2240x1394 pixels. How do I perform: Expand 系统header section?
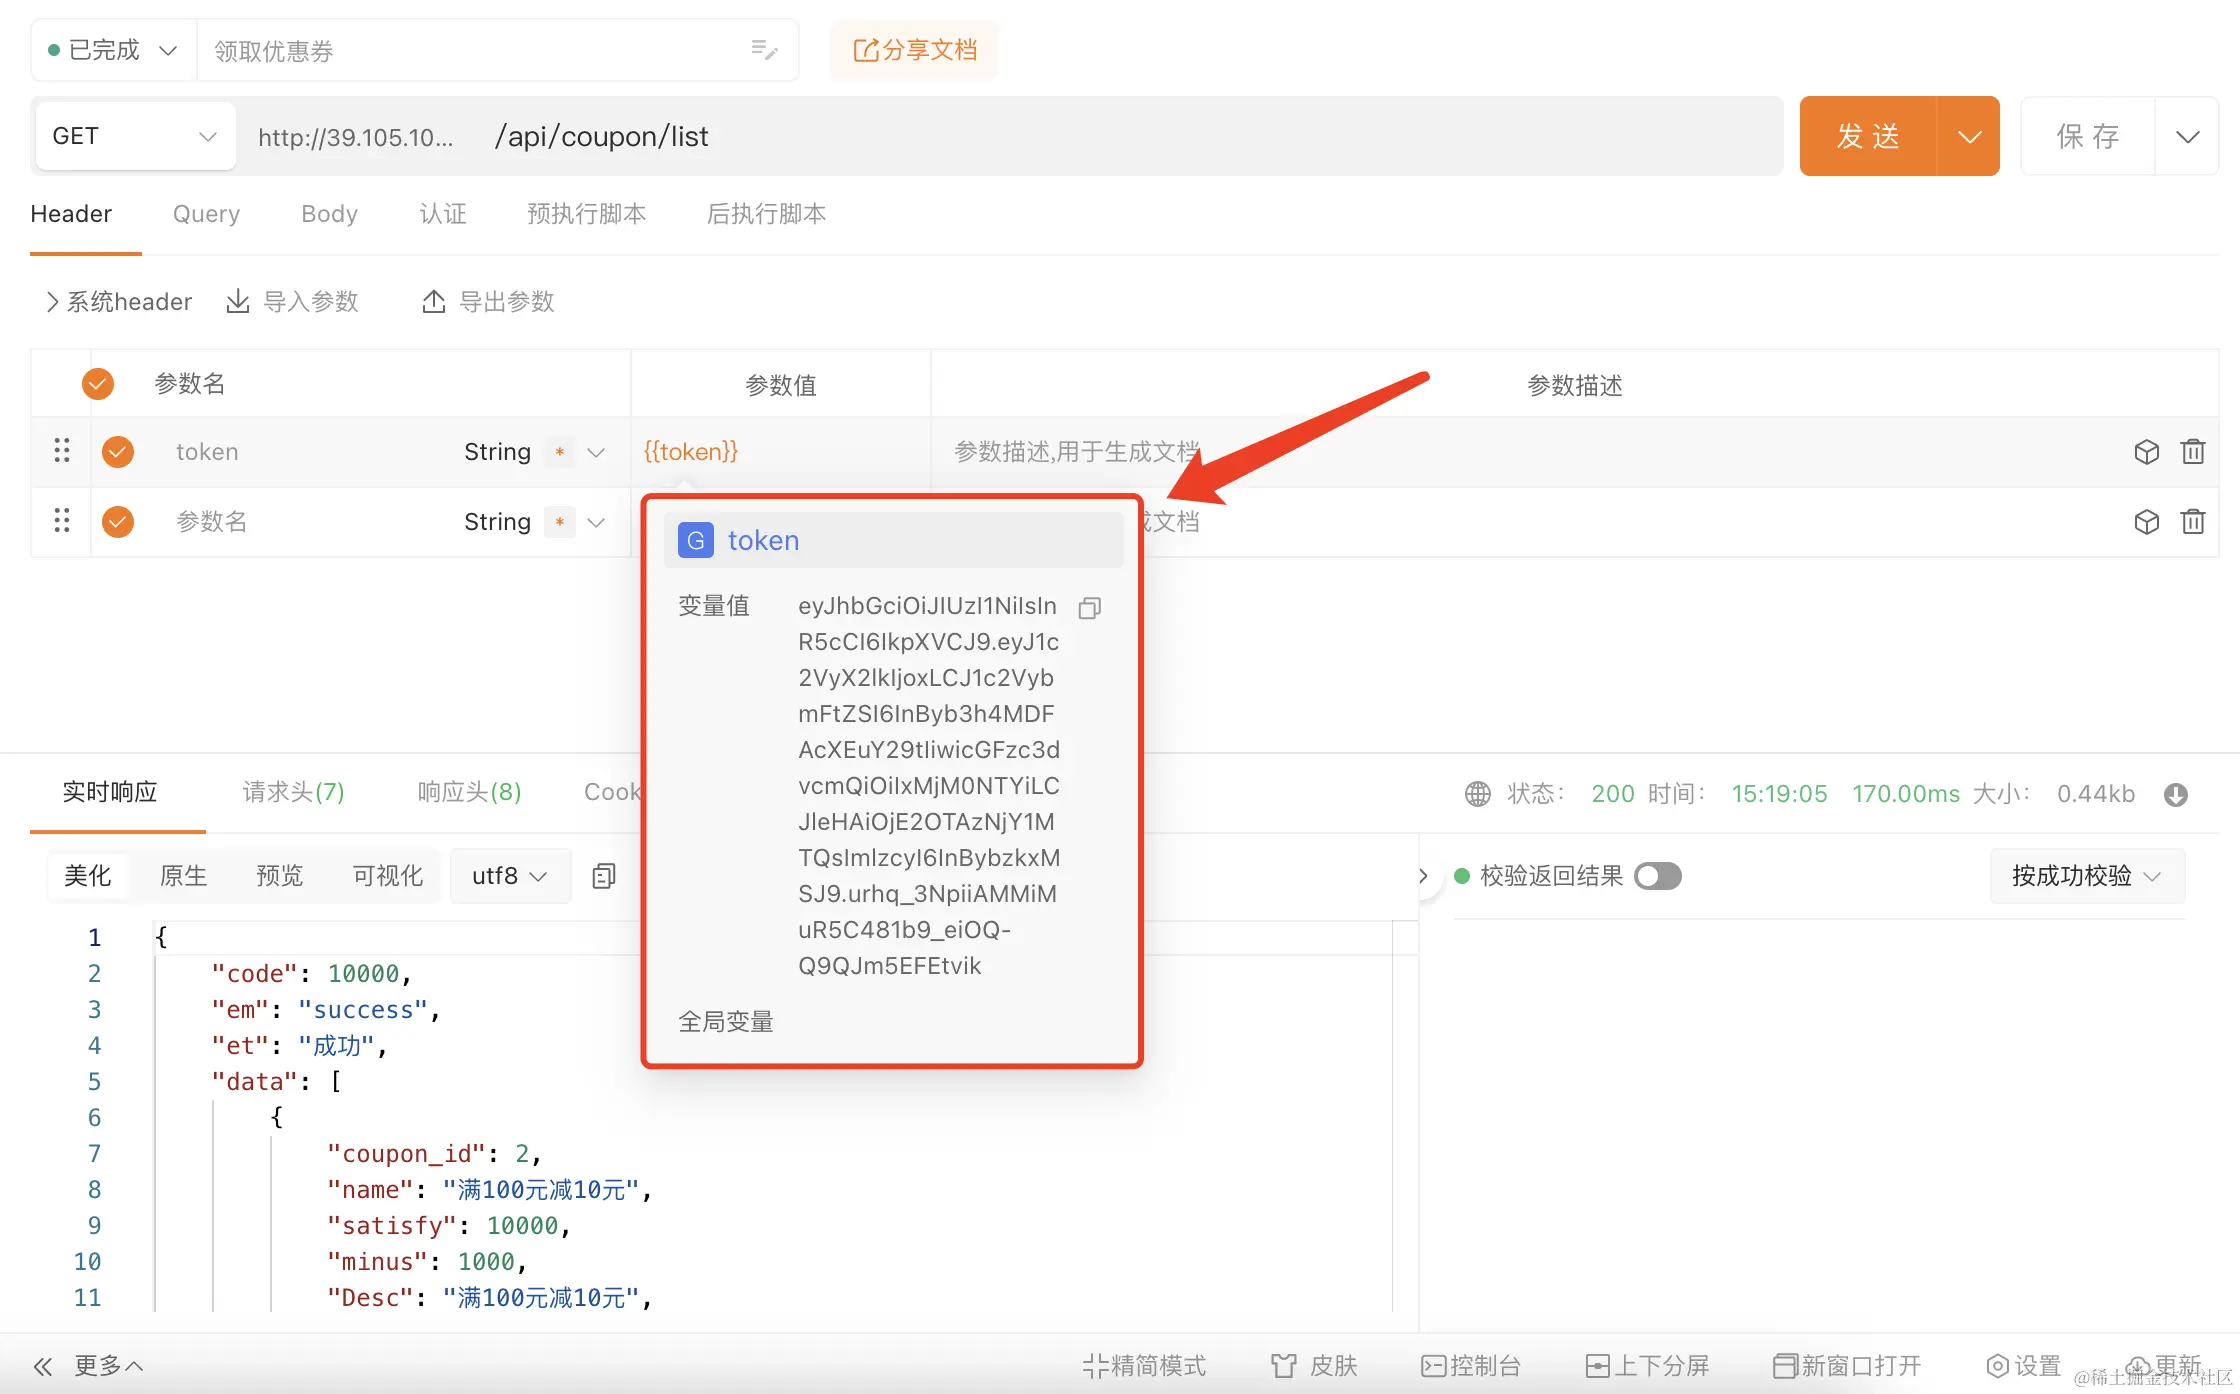(118, 302)
